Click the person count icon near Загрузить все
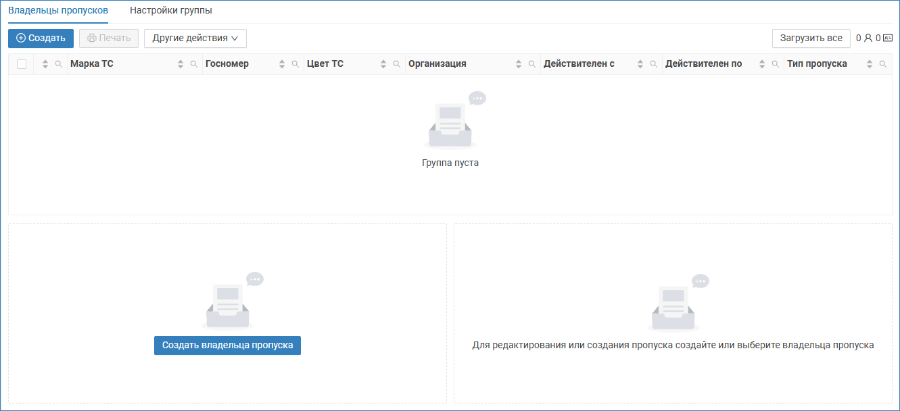This screenshot has width=900, height=411. coord(868,38)
